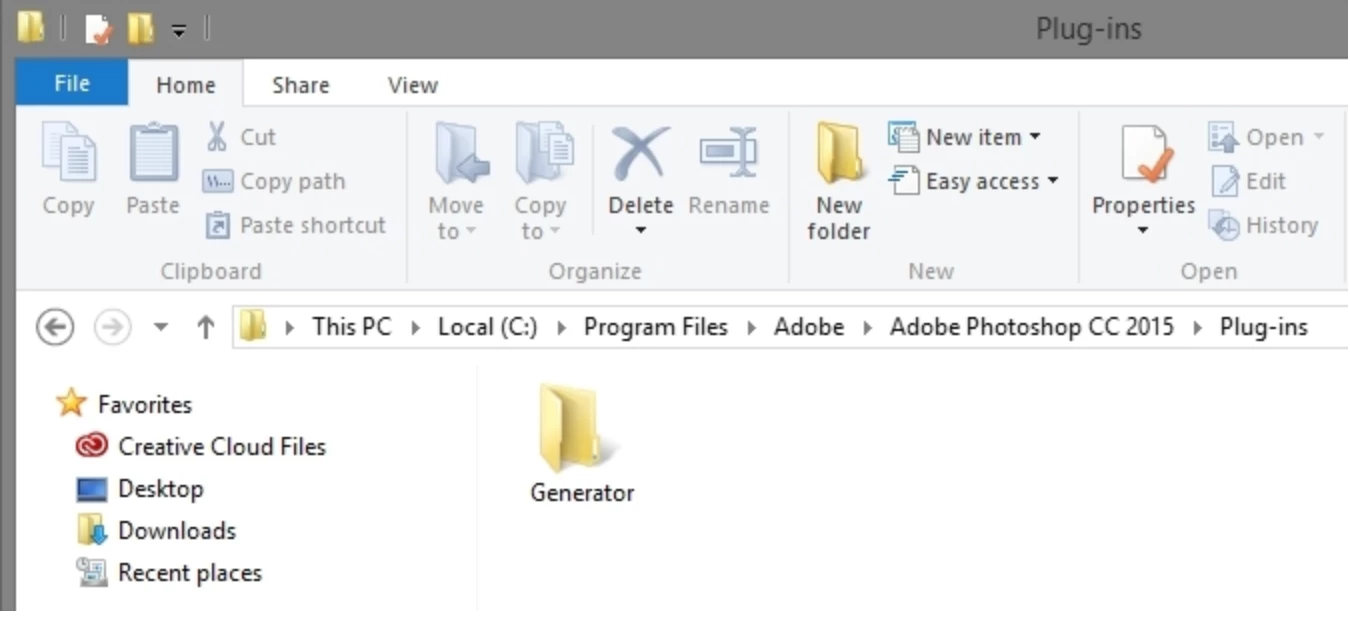1350x624 pixels.
Task: Click the Open button in ribbon
Action: point(1256,137)
